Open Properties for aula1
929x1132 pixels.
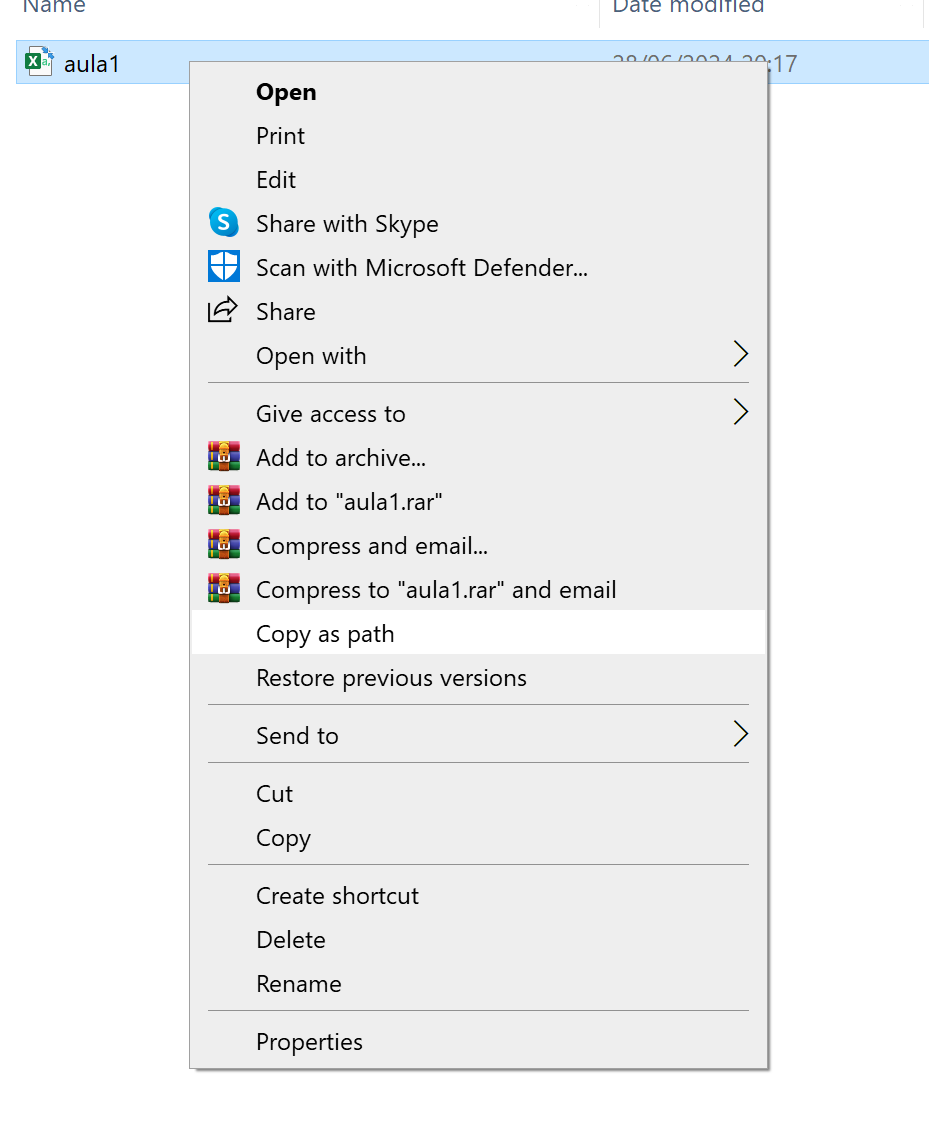[x=309, y=1042]
